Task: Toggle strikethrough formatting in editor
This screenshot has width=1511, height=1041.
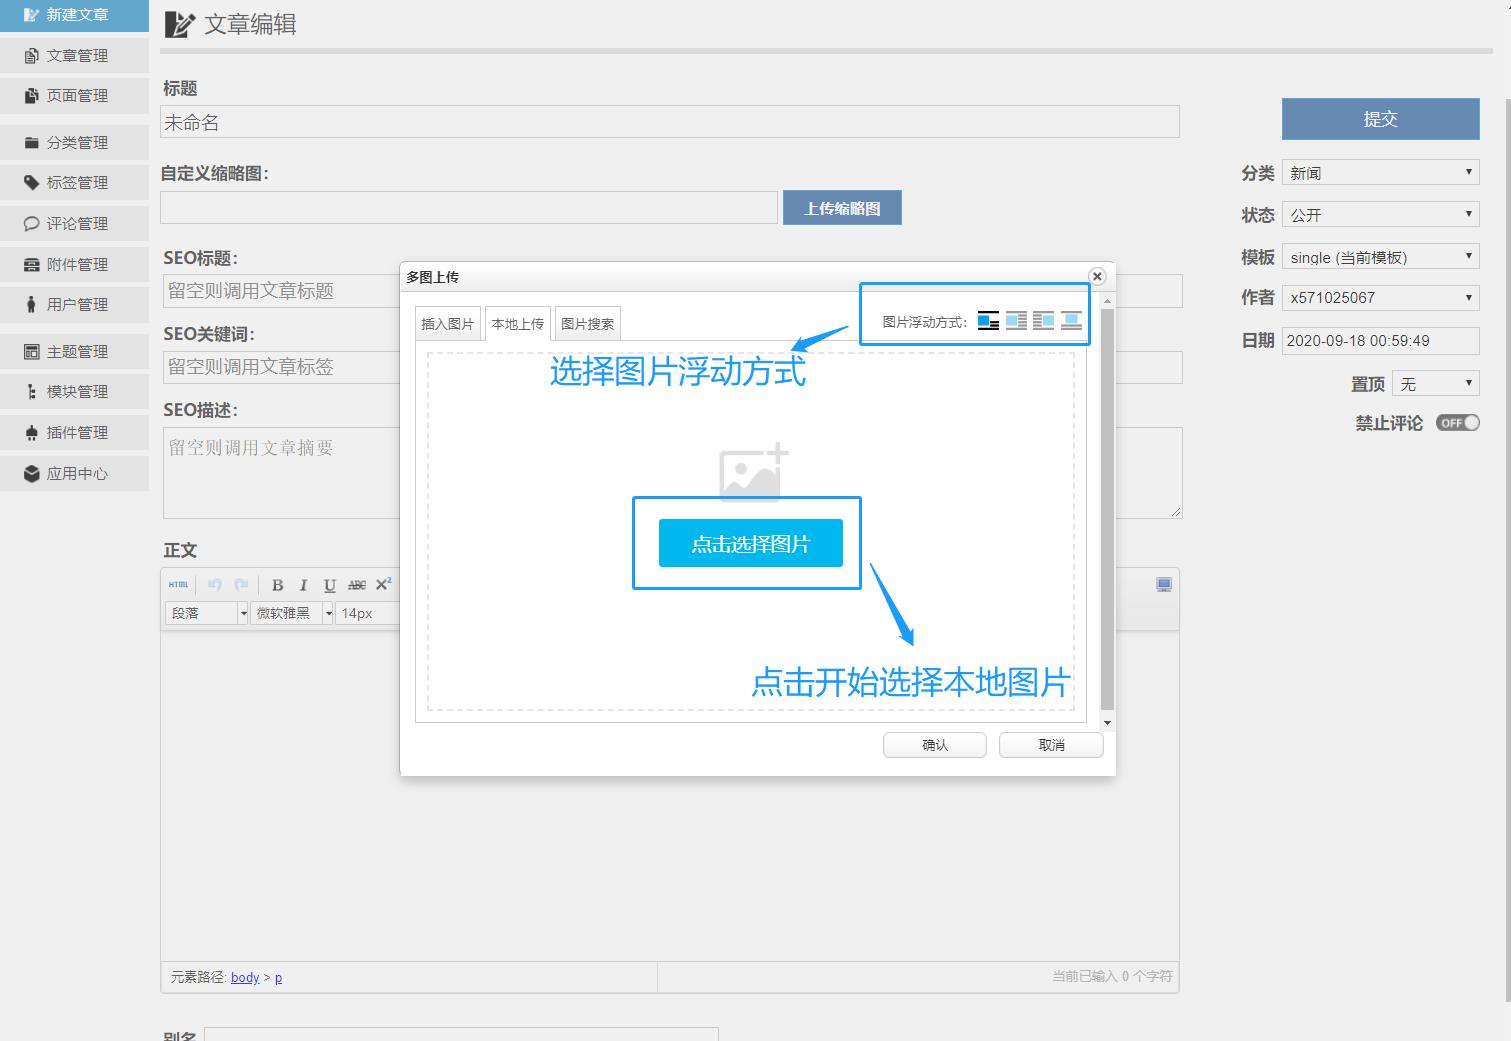Action: pyautogui.click(x=356, y=585)
